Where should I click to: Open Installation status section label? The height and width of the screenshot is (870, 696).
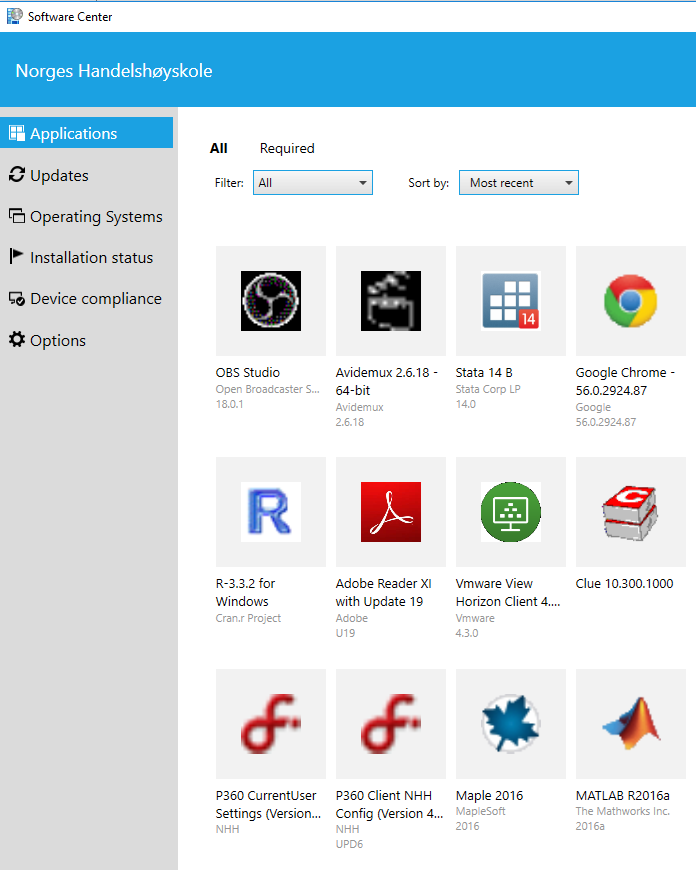[92, 257]
